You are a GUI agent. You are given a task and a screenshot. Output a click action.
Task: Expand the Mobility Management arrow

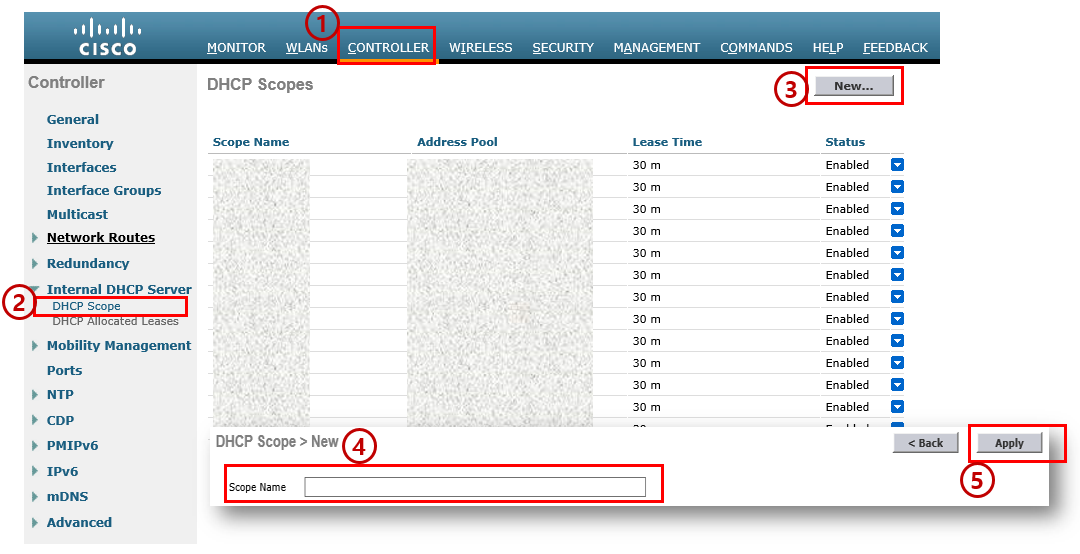point(34,346)
